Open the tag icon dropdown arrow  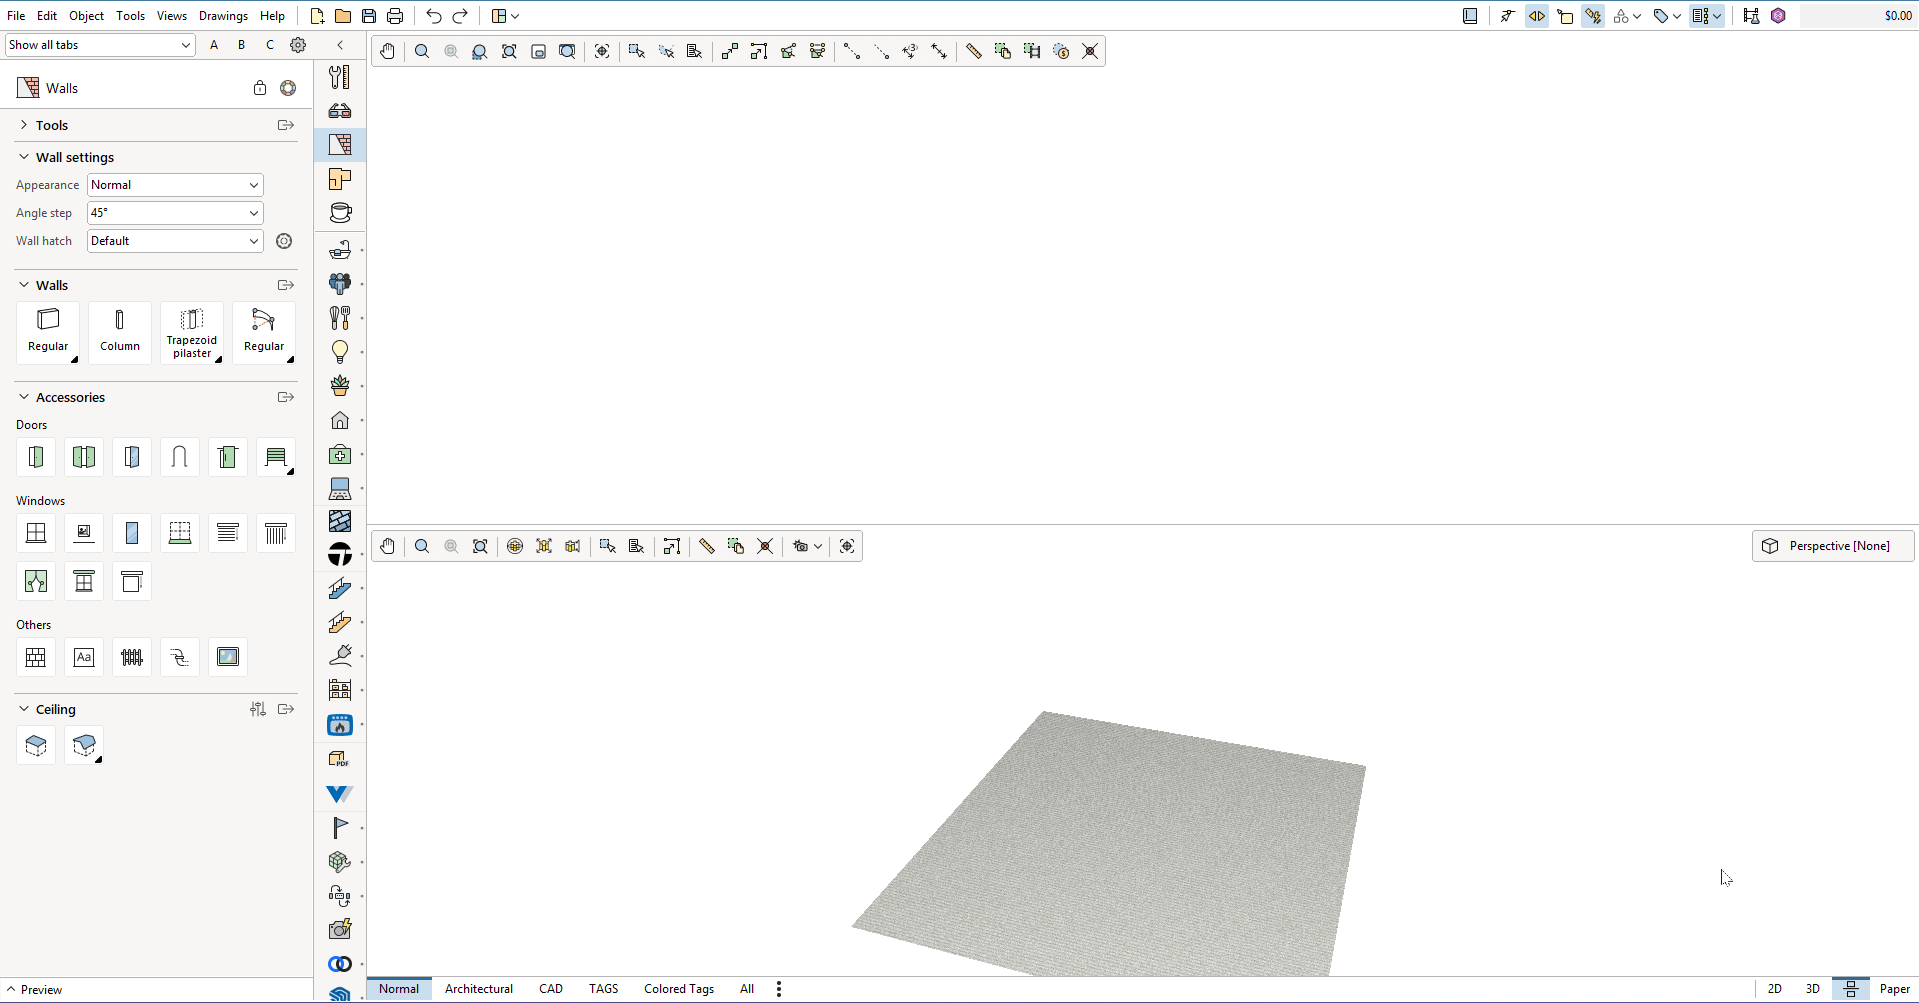pos(1677,16)
